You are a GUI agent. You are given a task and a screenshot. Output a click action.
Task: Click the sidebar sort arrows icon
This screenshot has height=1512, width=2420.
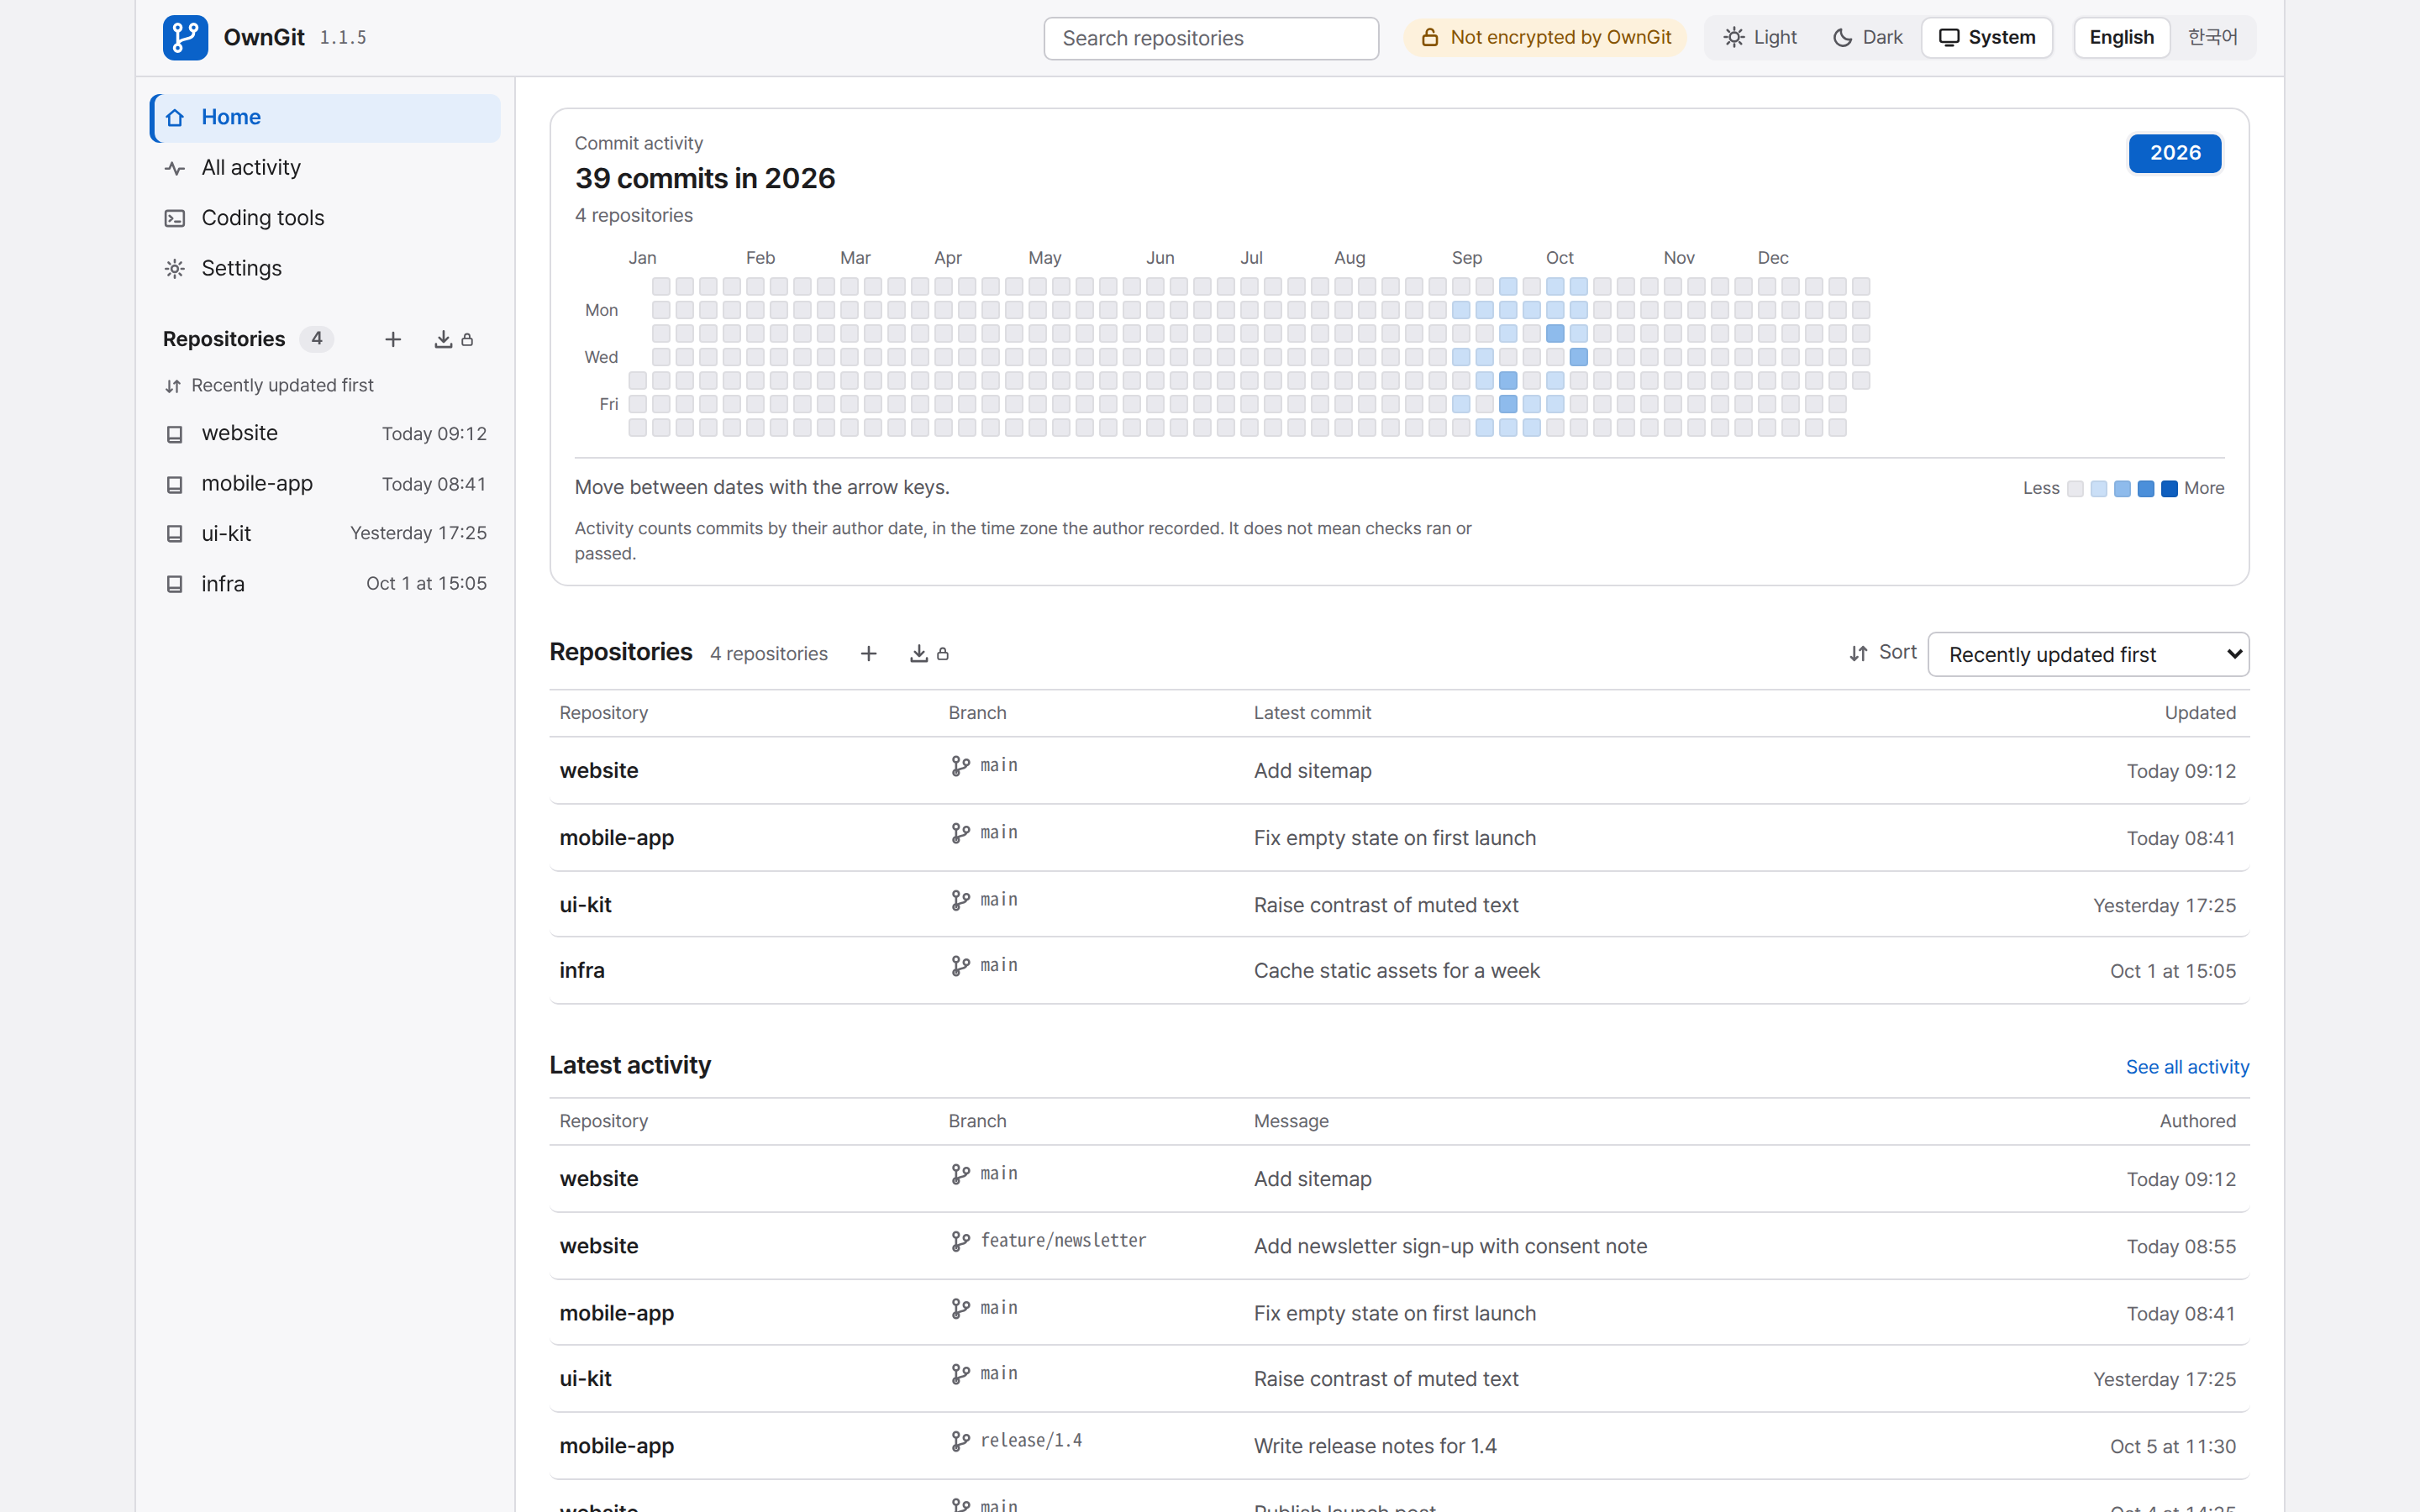[173, 386]
